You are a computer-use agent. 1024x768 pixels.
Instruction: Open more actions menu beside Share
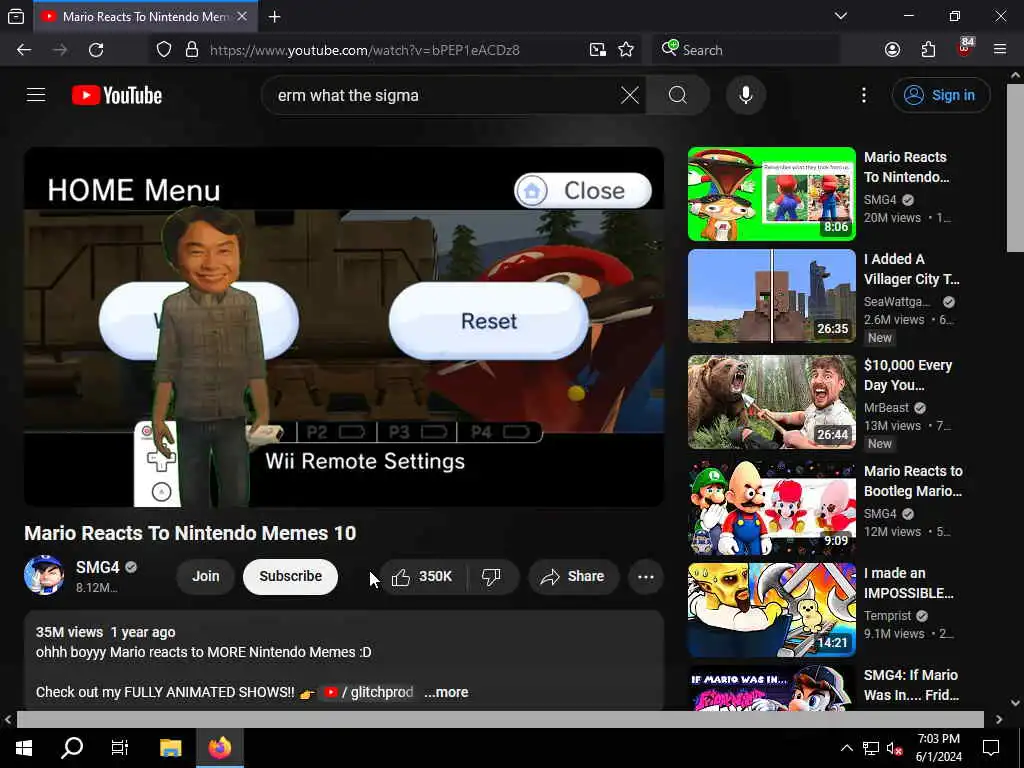646,577
